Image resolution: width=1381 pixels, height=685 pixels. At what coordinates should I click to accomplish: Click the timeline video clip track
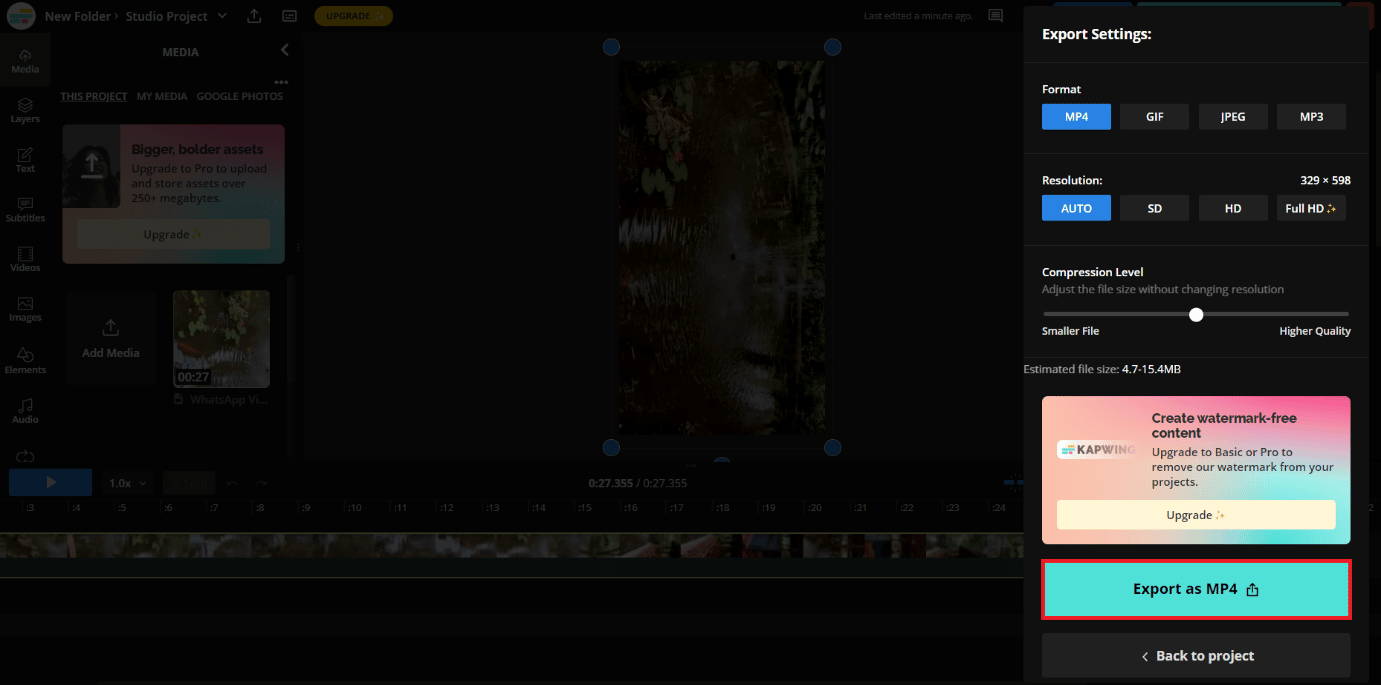click(x=510, y=545)
